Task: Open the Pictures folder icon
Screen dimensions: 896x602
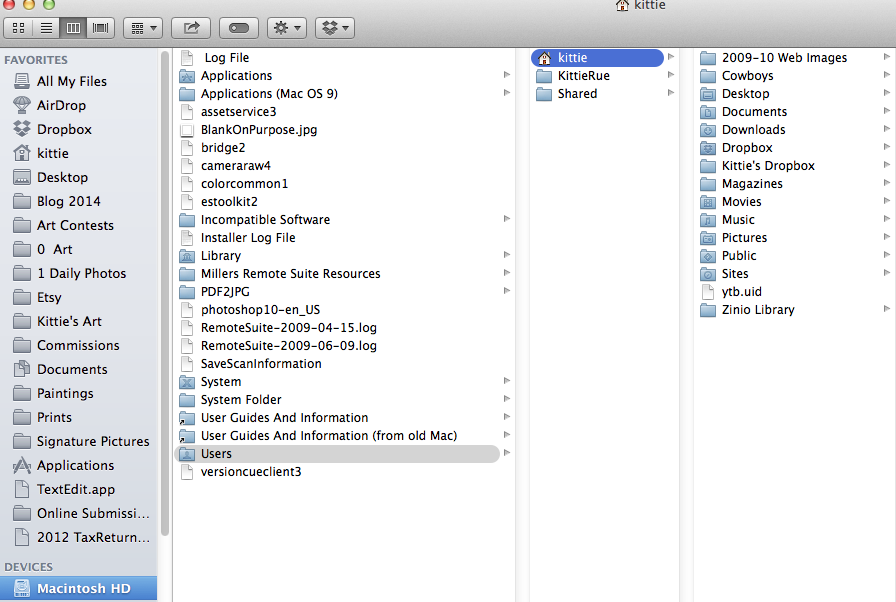Action: pos(708,238)
